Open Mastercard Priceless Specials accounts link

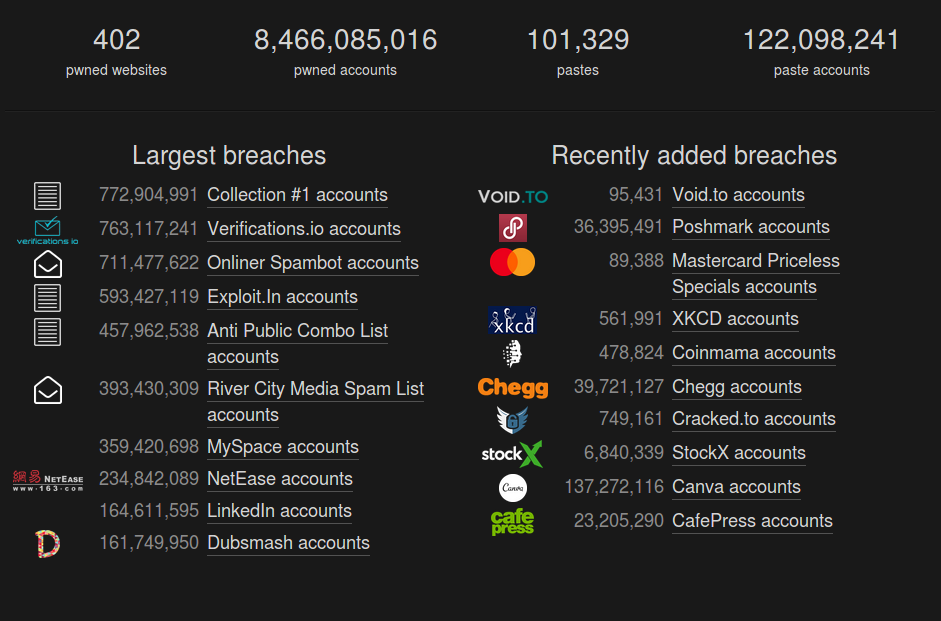(756, 274)
